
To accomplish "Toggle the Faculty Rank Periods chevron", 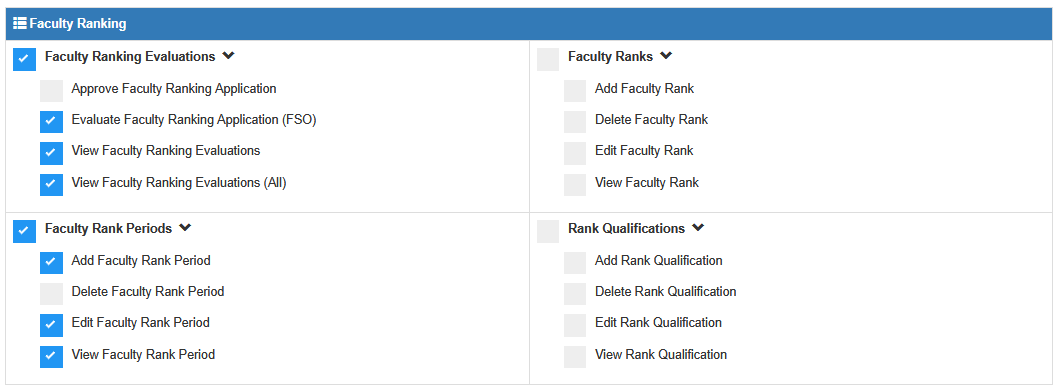I will (x=185, y=228).
